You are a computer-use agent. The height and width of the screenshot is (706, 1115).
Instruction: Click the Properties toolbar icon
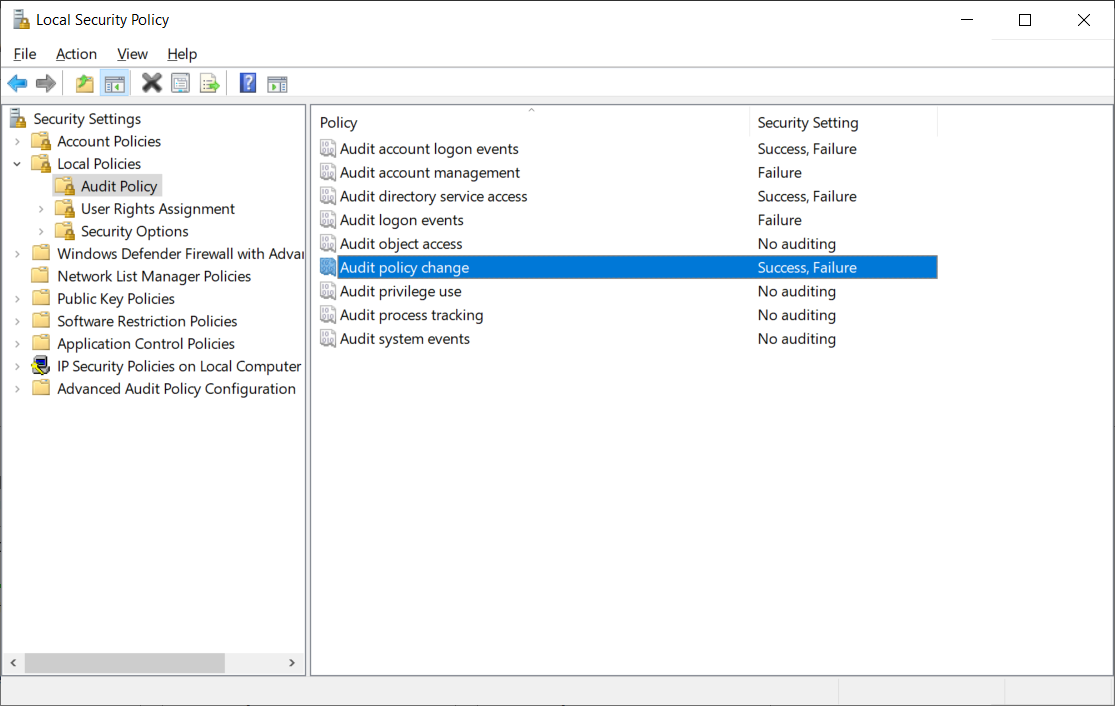(x=180, y=83)
